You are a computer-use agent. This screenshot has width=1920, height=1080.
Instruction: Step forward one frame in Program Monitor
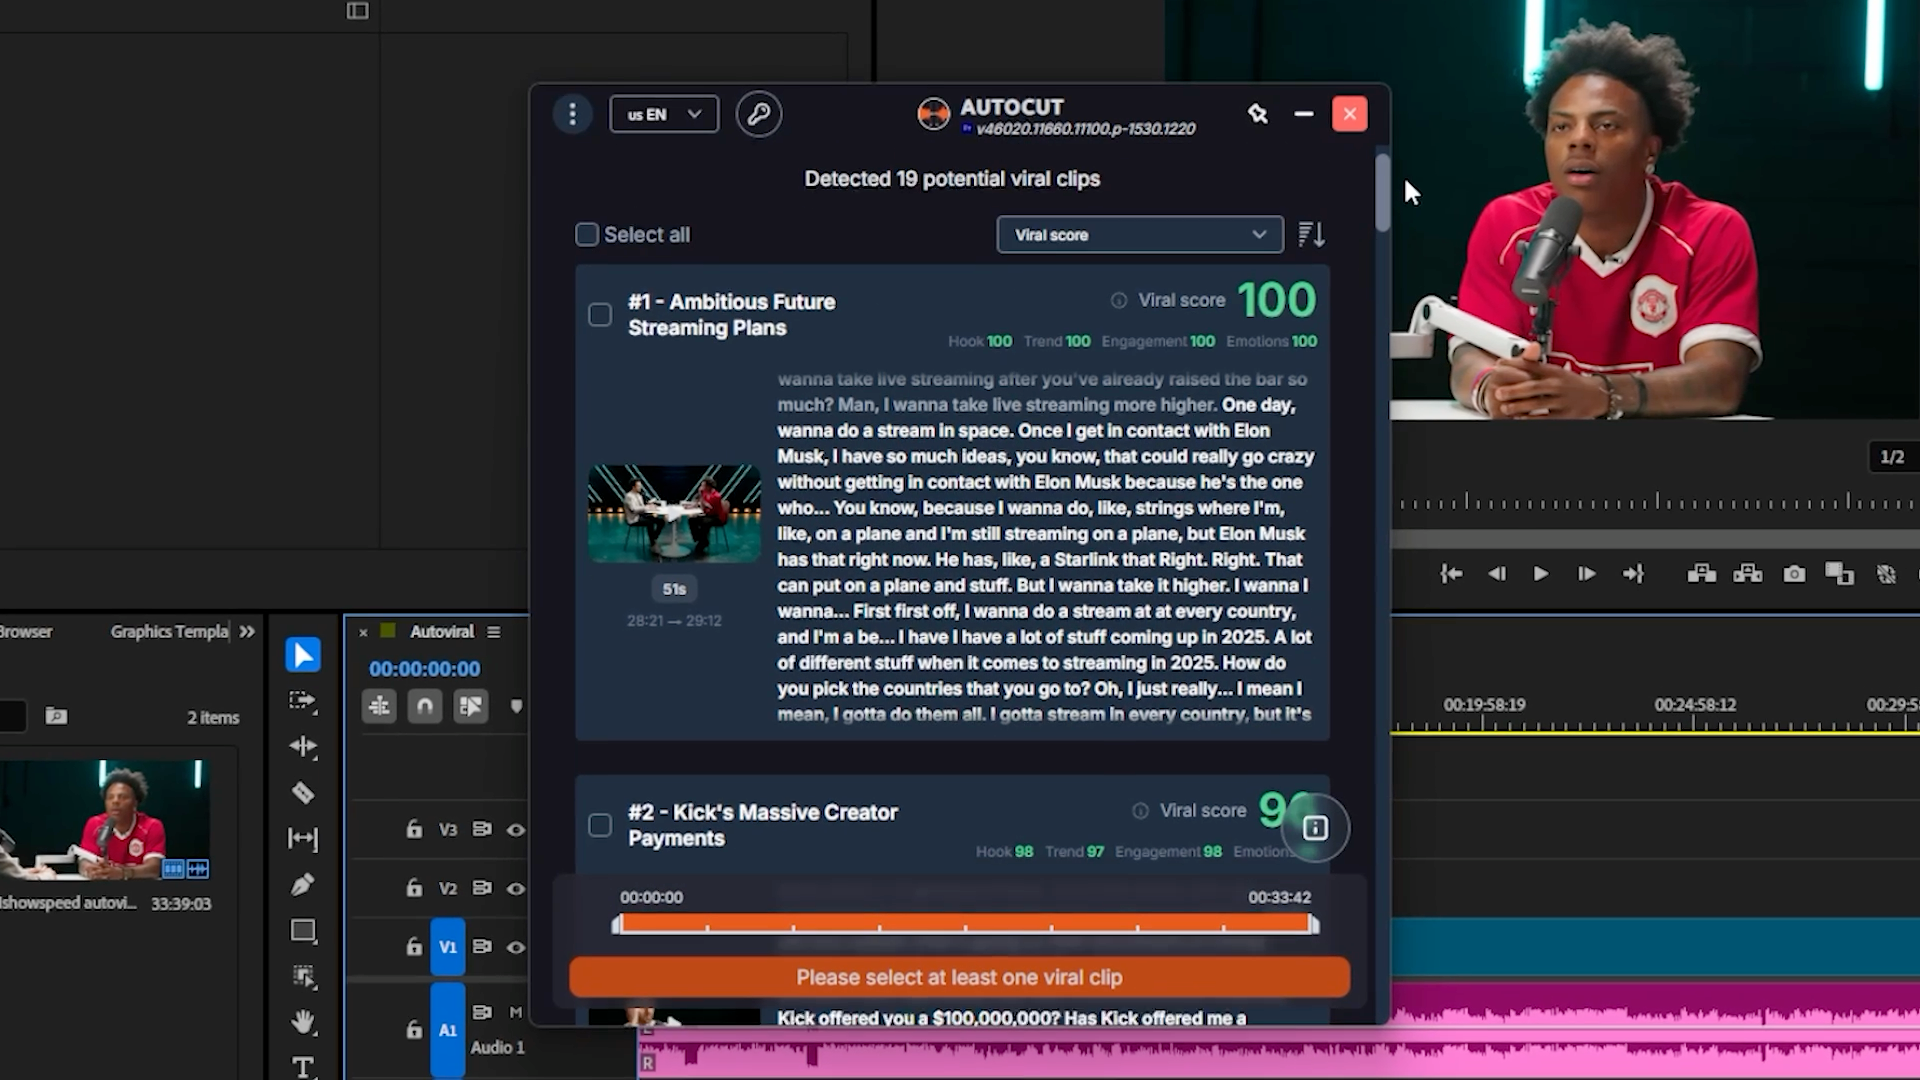(1587, 574)
